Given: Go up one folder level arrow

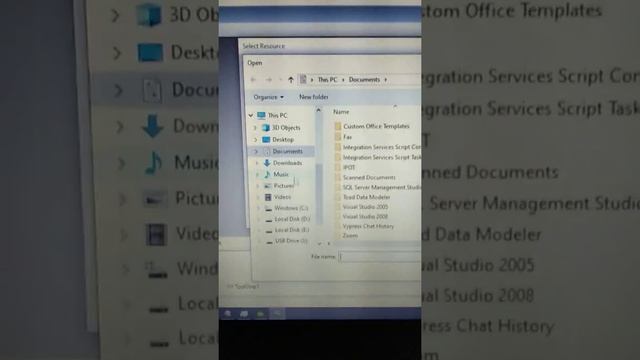Looking at the screenshot, I should pyautogui.click(x=291, y=80).
